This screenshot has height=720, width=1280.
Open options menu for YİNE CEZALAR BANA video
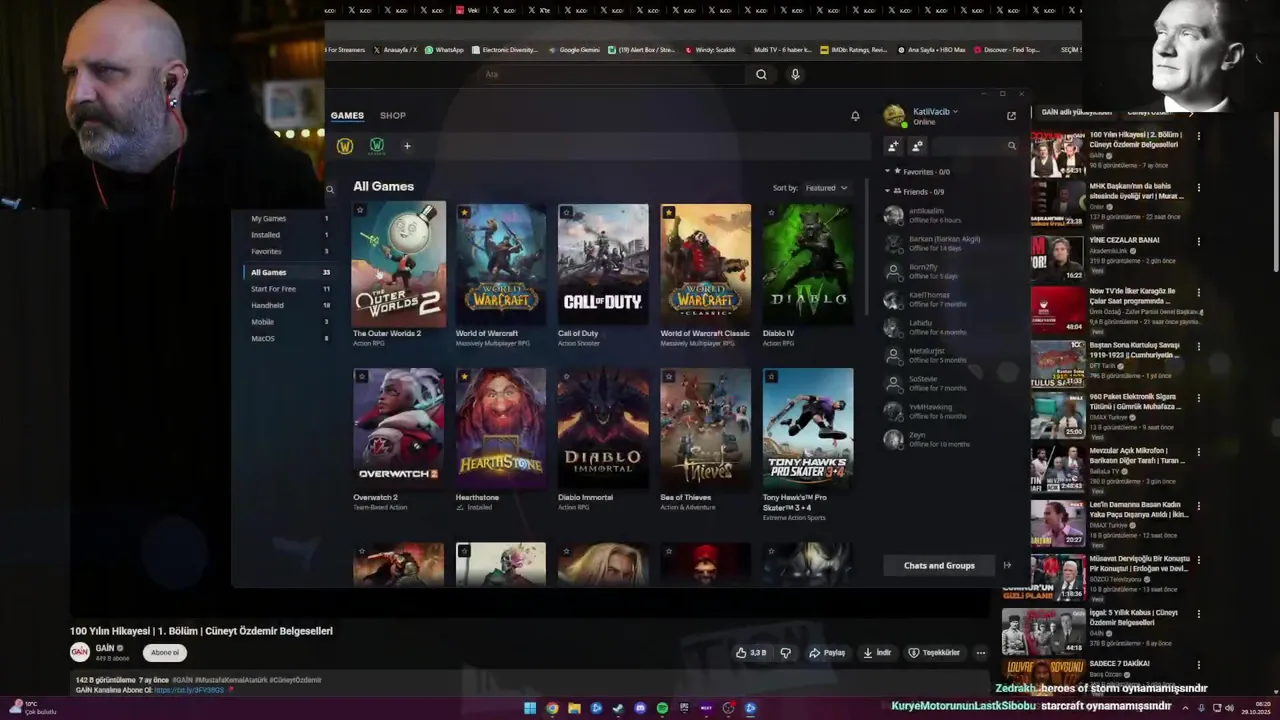click(x=1198, y=241)
